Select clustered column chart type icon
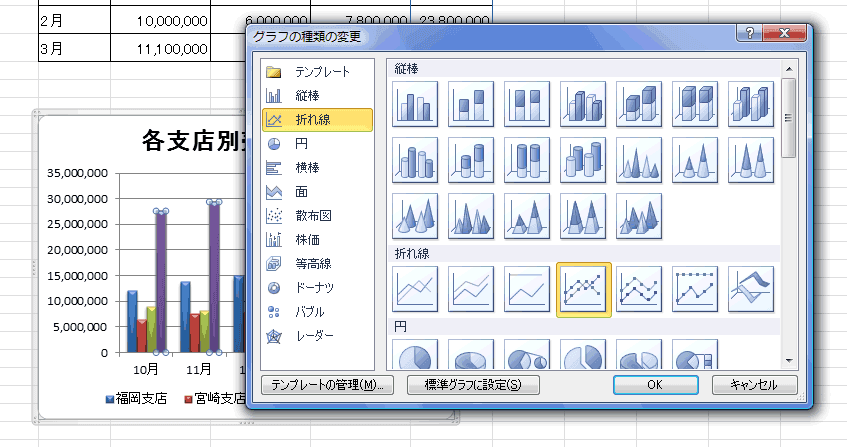847x447 pixels. tap(415, 104)
